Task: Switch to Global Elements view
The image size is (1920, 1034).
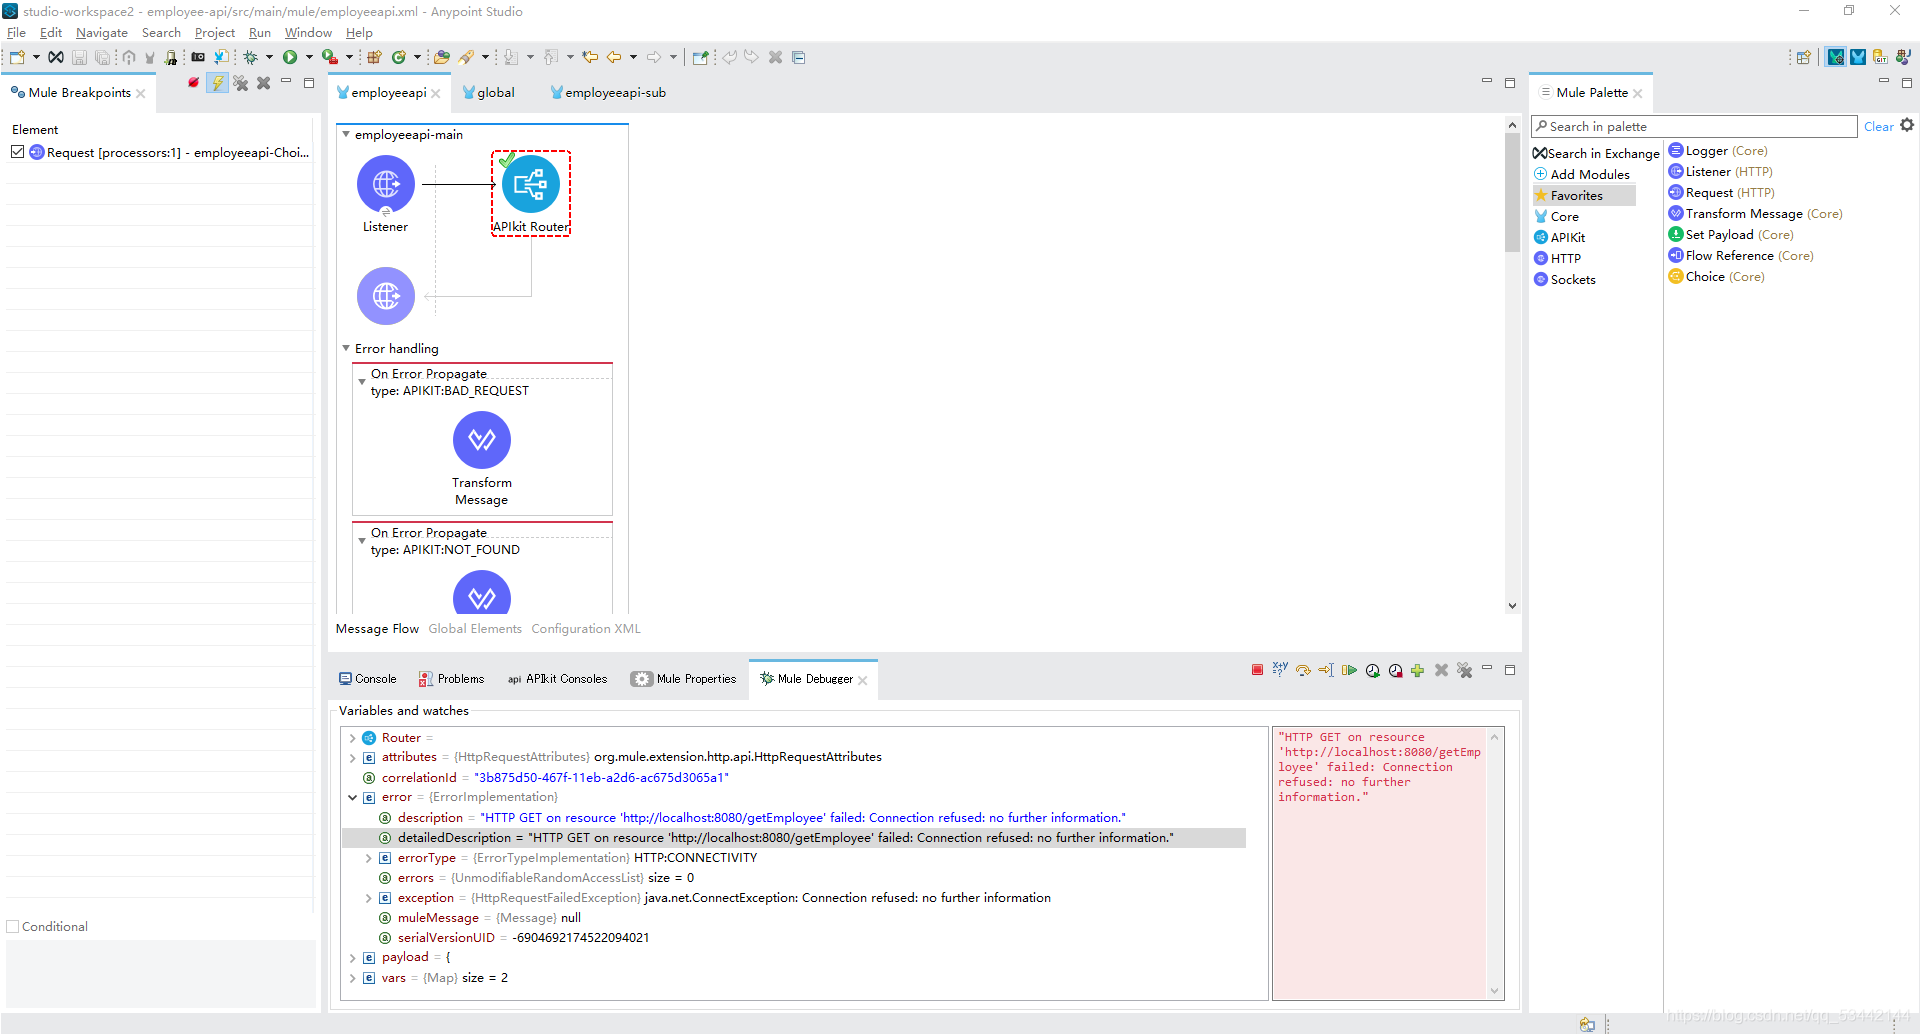Action: (x=475, y=628)
